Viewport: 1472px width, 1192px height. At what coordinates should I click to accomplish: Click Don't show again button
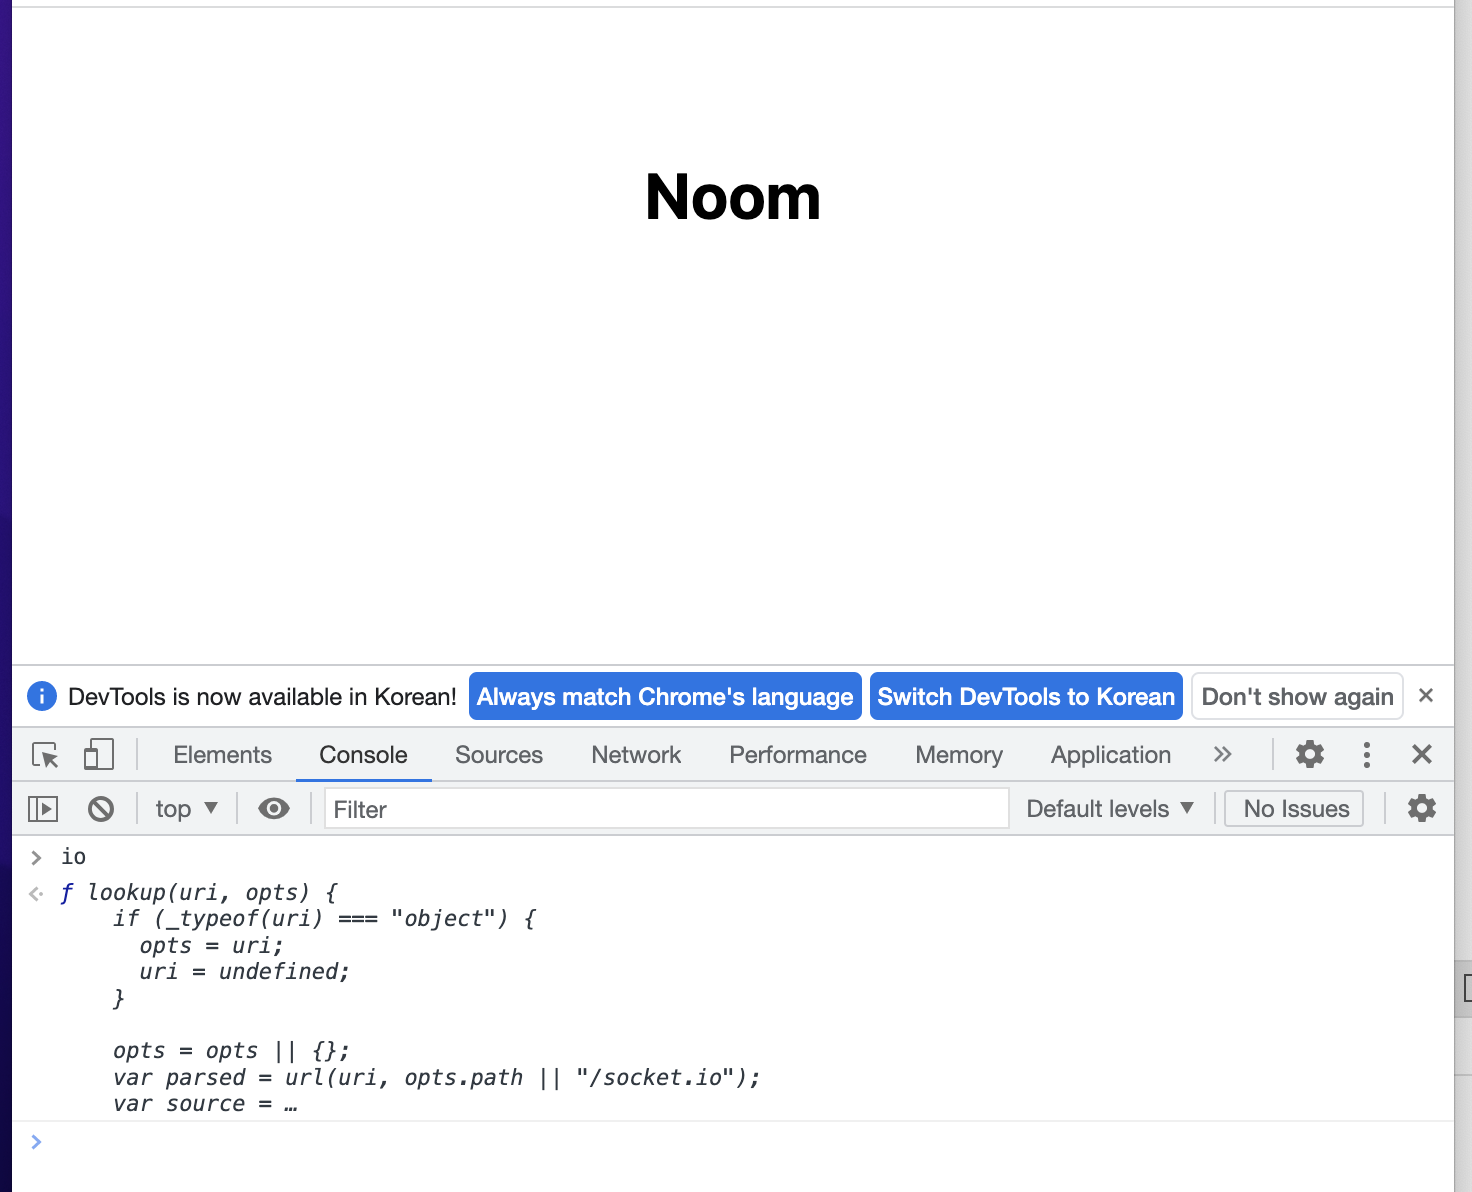1297,696
